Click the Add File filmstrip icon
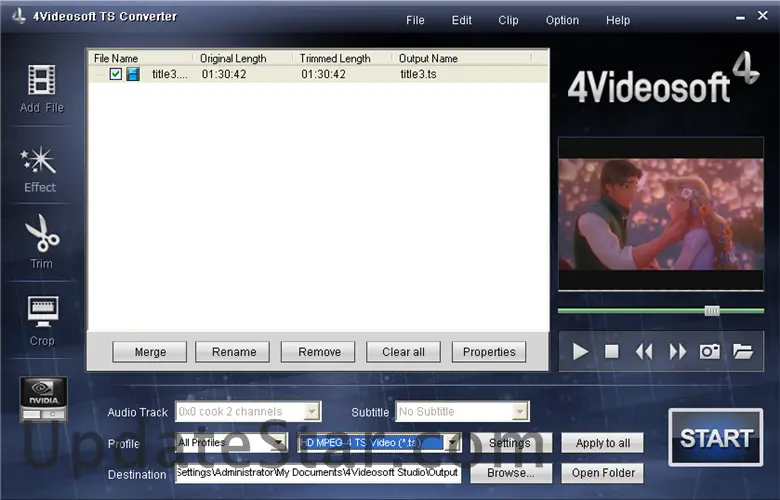 42,80
